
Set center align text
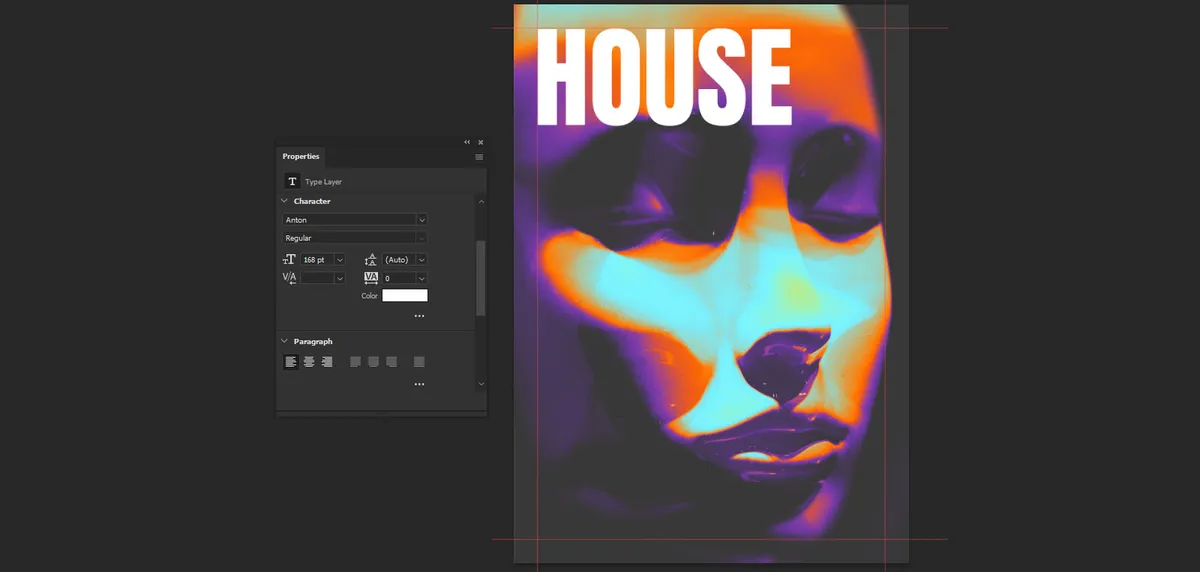pyautogui.click(x=309, y=362)
